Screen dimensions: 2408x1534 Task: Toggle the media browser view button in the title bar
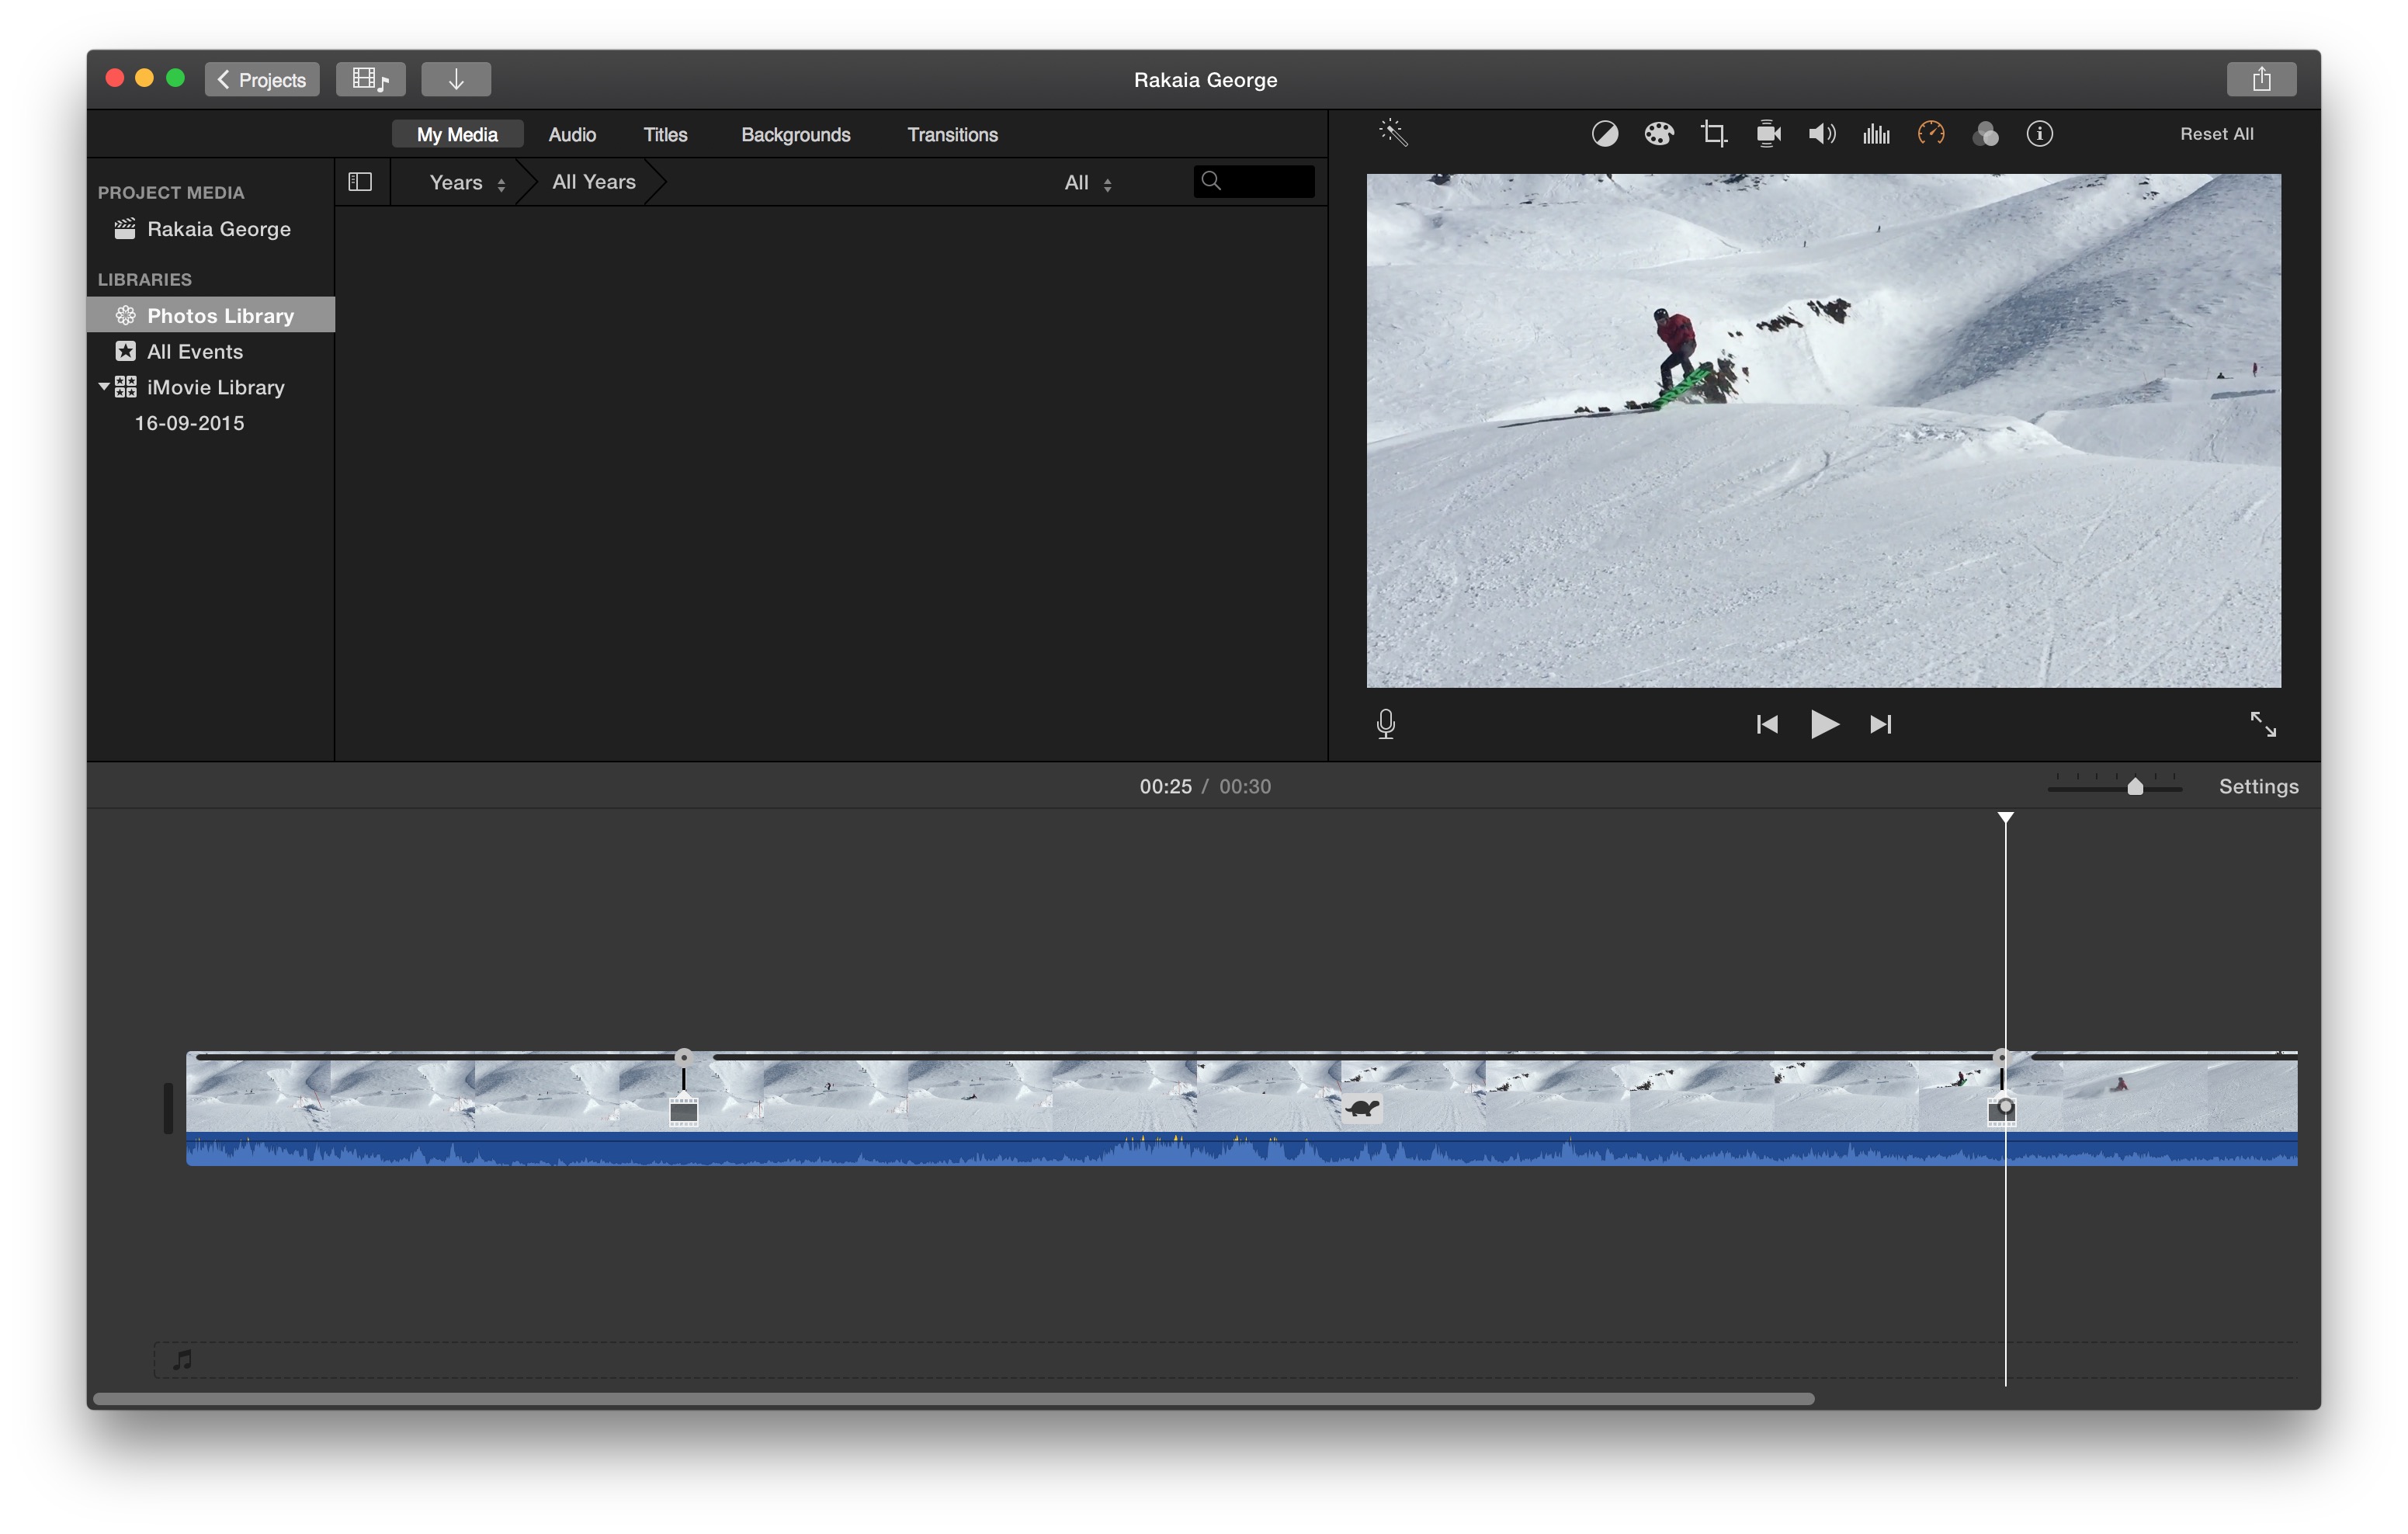pyautogui.click(x=370, y=79)
